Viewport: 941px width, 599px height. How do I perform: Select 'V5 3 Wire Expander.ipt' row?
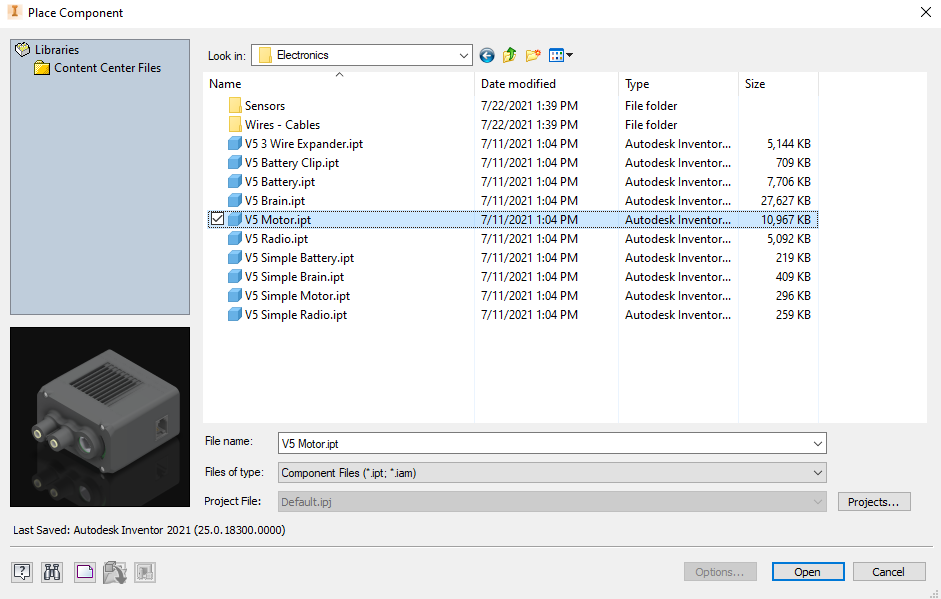[x=513, y=144]
